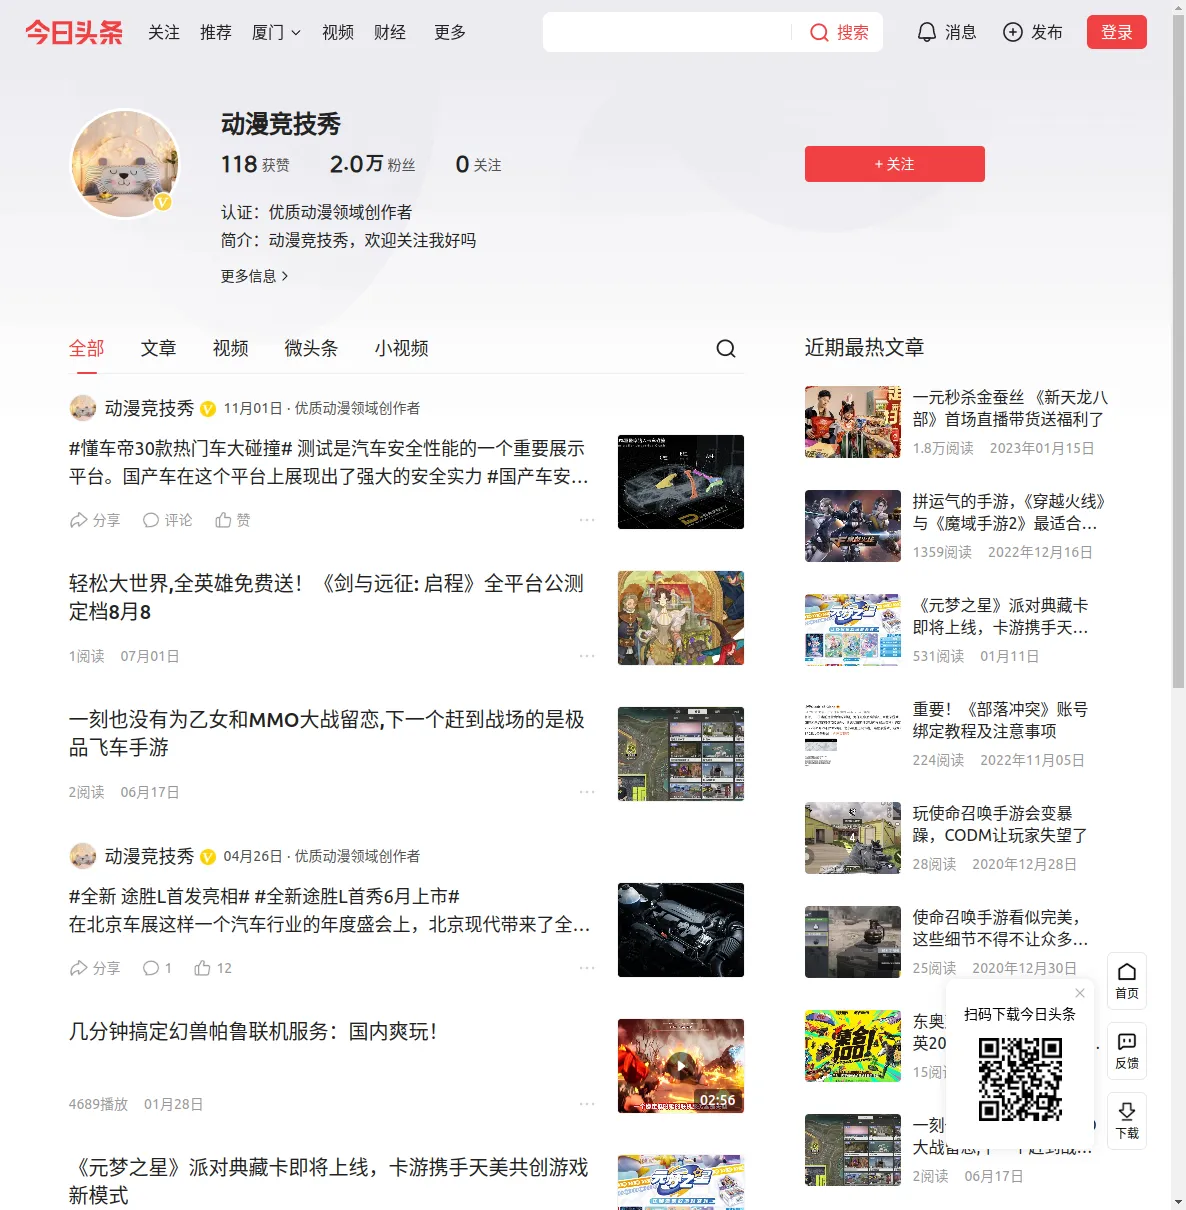Viewport: 1186px width, 1210px height.
Task: Open more options for 幻兽帕鲁 video
Action: 587,1104
